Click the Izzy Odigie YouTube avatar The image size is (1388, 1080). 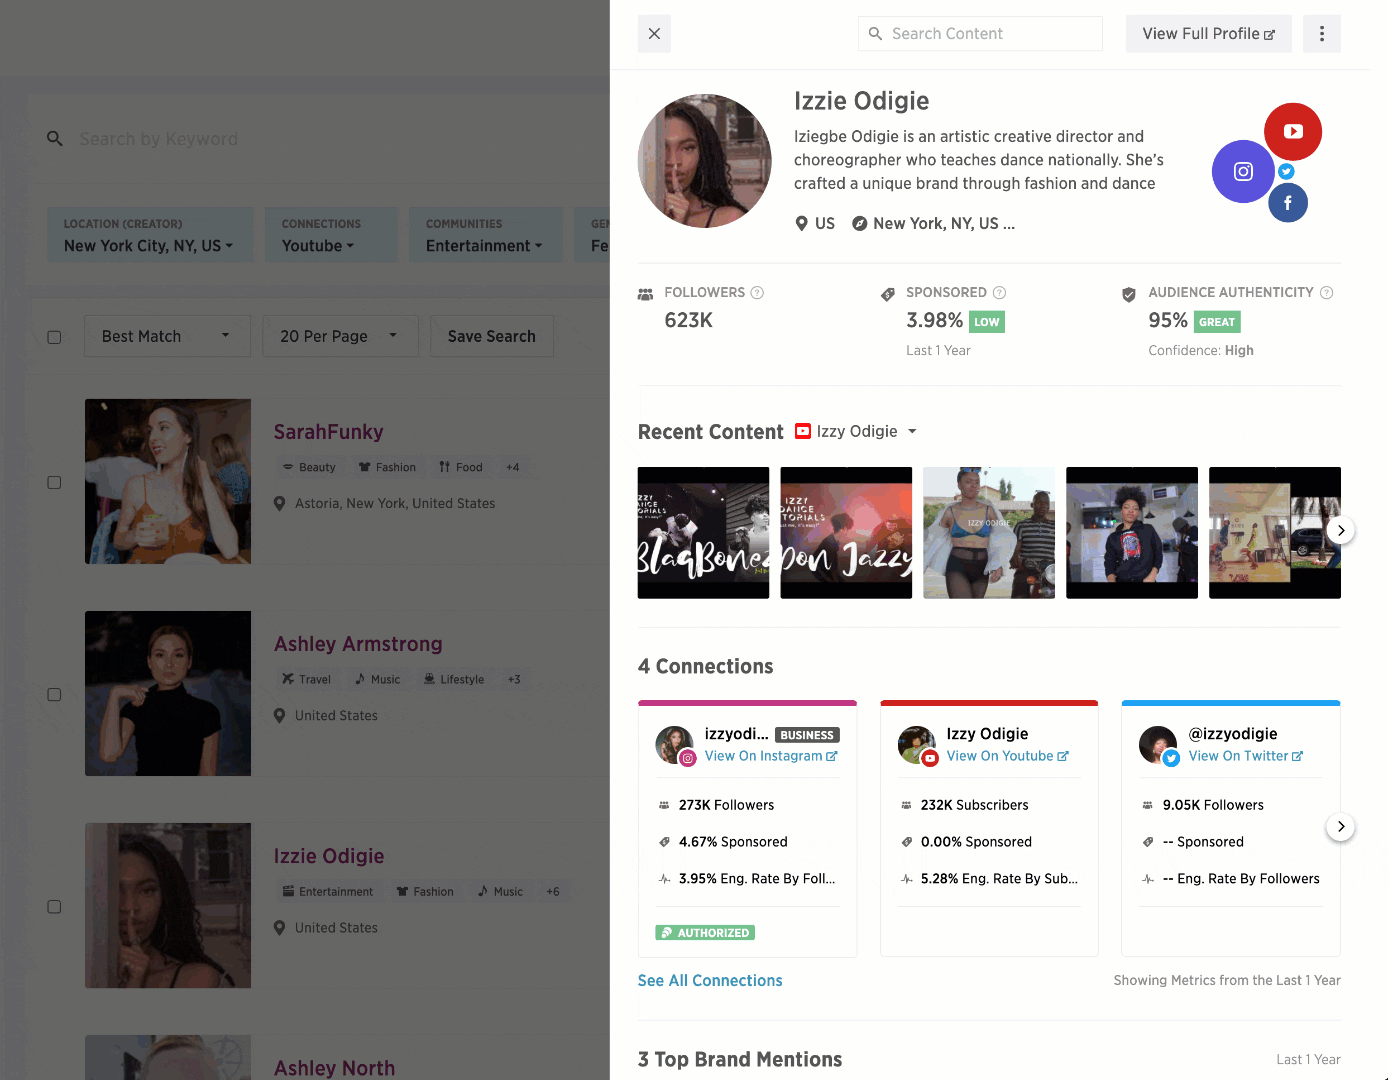(917, 745)
